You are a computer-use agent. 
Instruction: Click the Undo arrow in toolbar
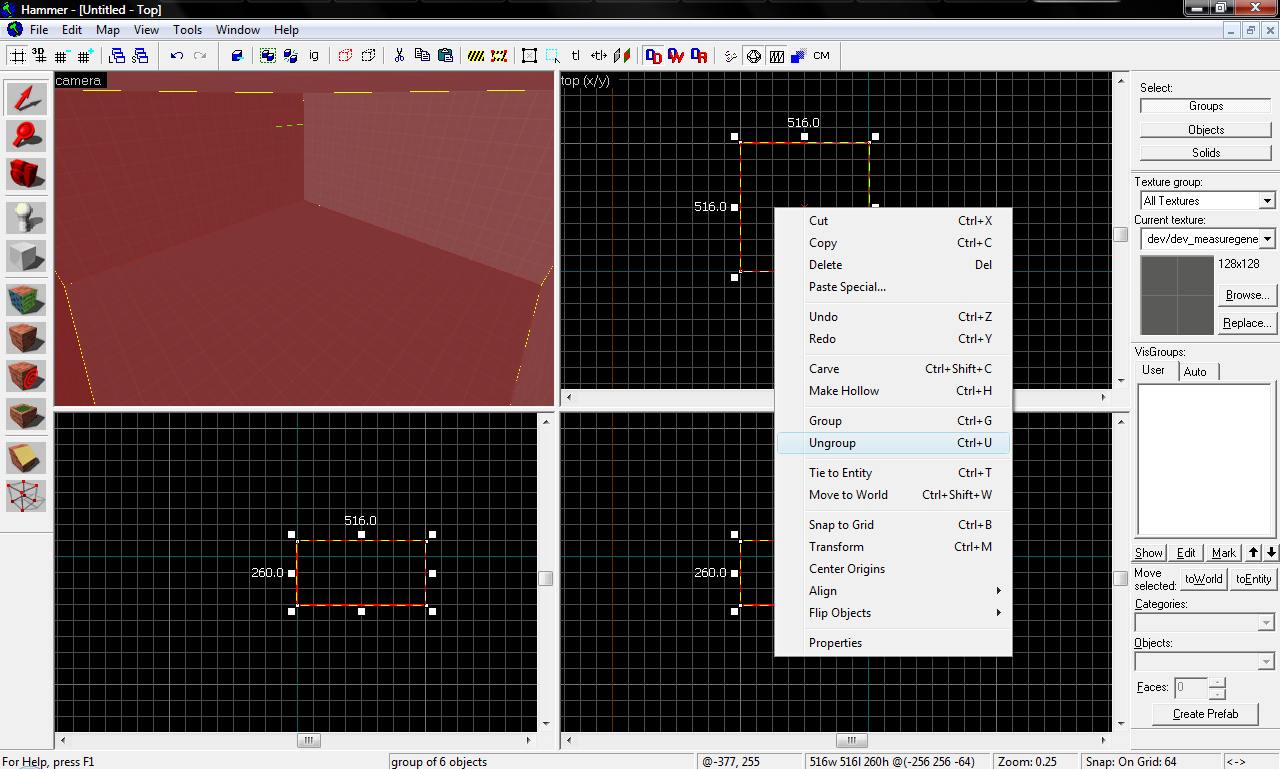177,56
